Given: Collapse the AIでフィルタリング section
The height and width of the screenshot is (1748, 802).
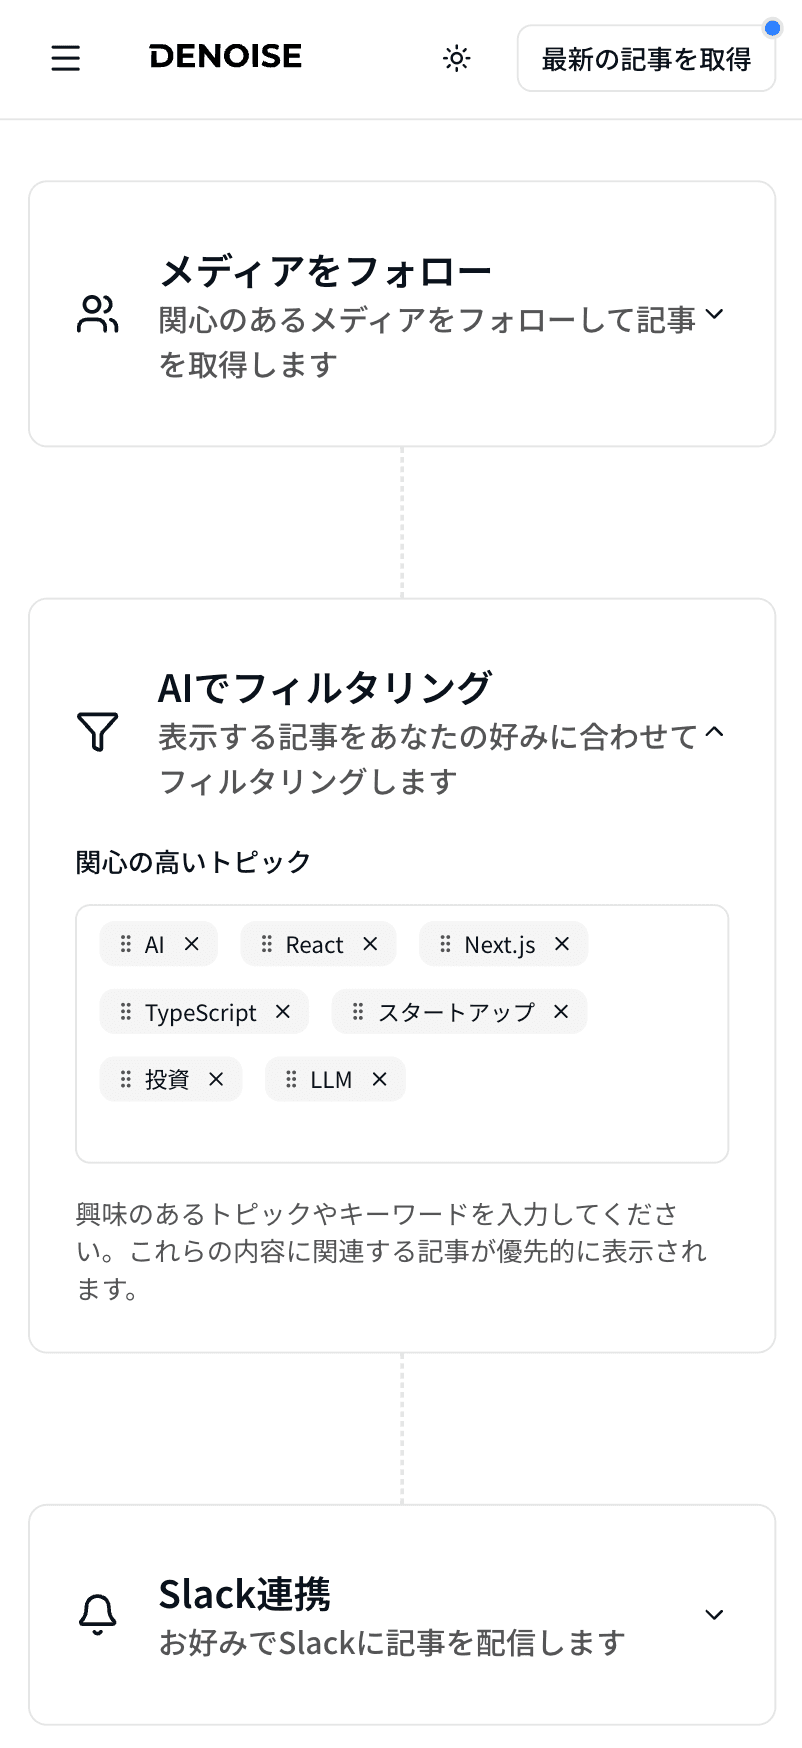Looking at the screenshot, I should click(x=714, y=733).
